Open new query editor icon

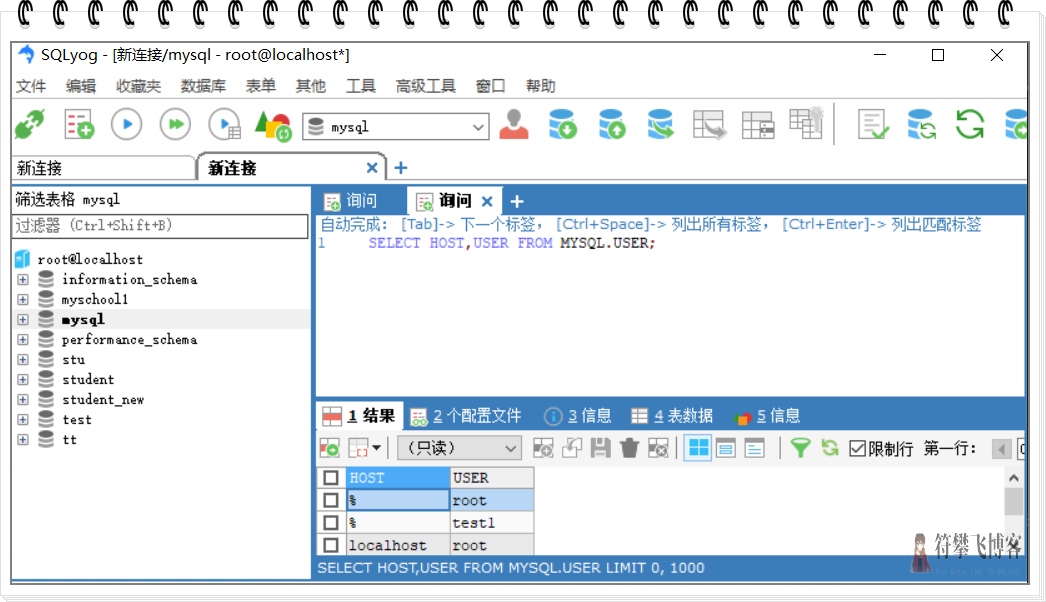79,125
